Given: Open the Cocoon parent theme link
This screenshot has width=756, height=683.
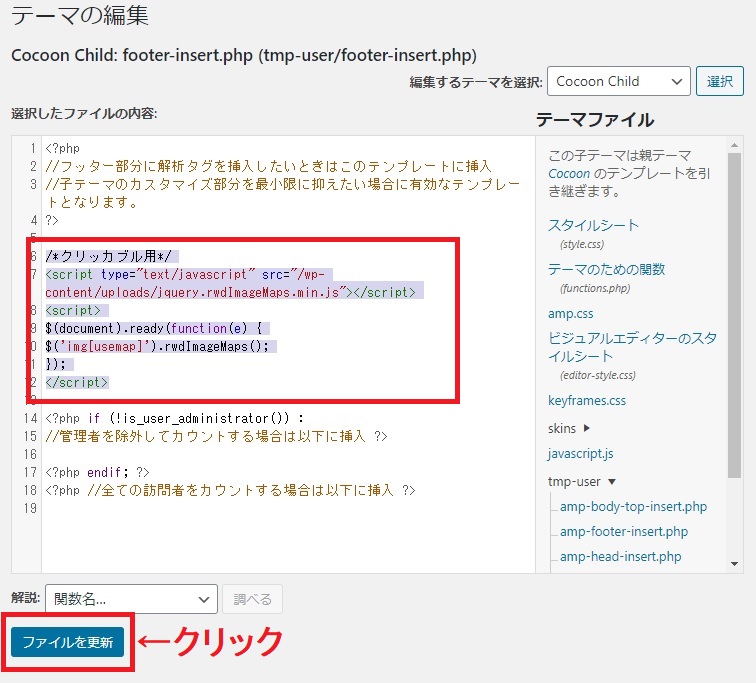Looking at the screenshot, I should pos(569,174).
